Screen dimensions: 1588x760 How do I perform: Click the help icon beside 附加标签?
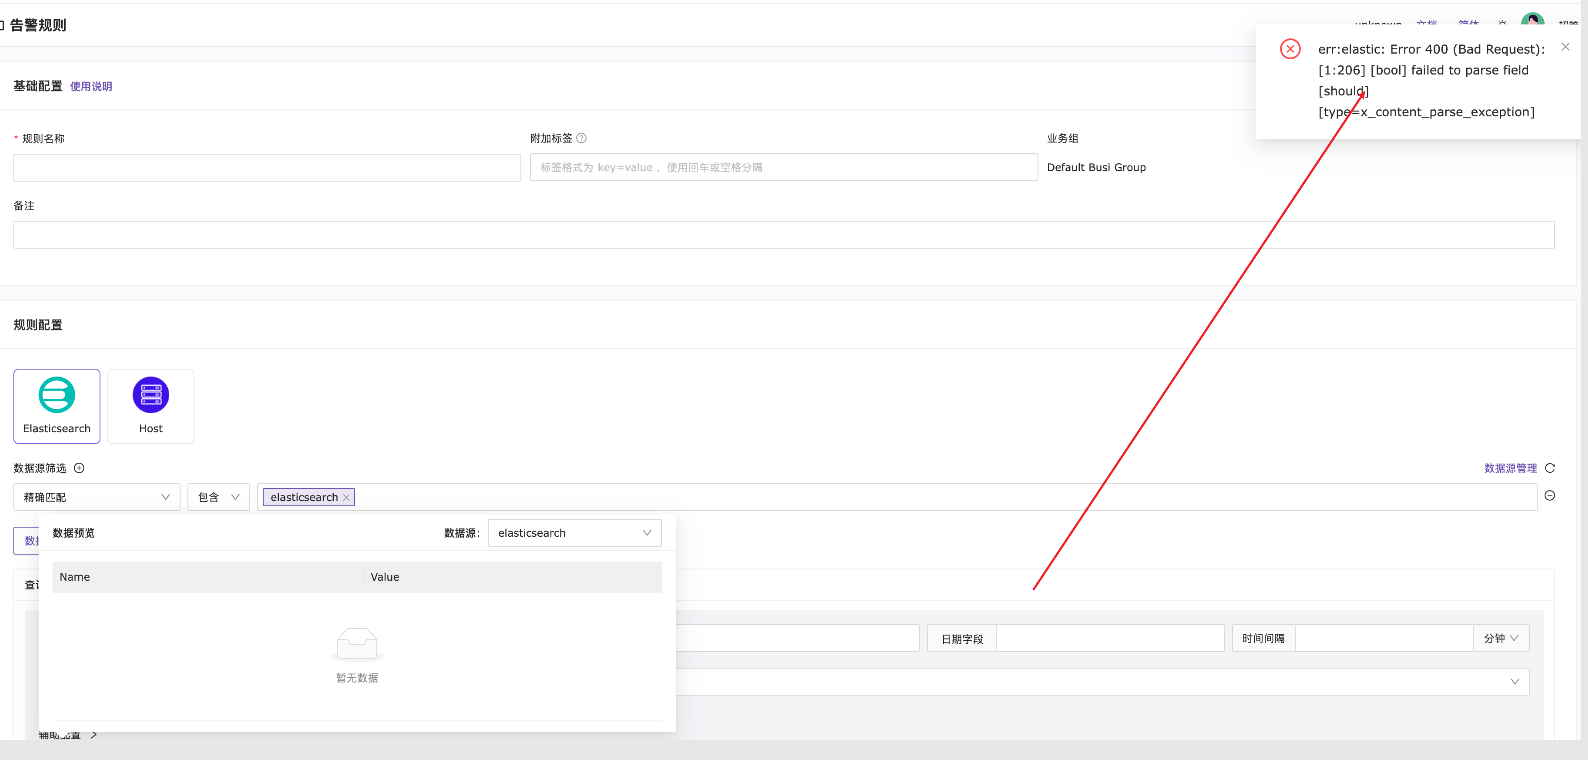(582, 138)
